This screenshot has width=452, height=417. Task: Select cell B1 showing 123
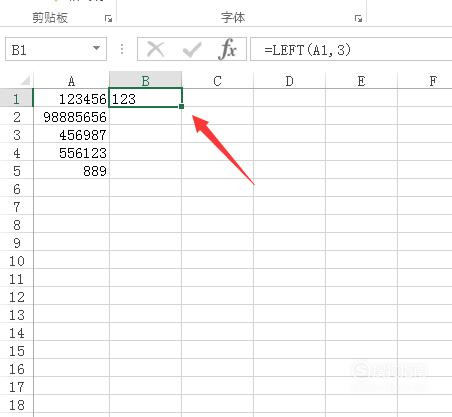point(146,98)
